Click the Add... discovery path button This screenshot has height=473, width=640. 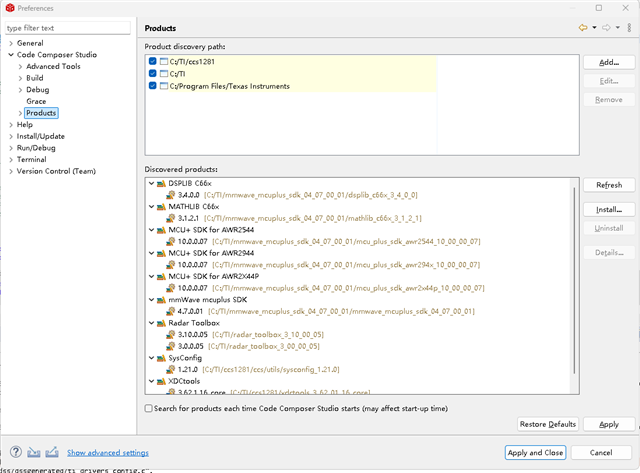(609, 62)
